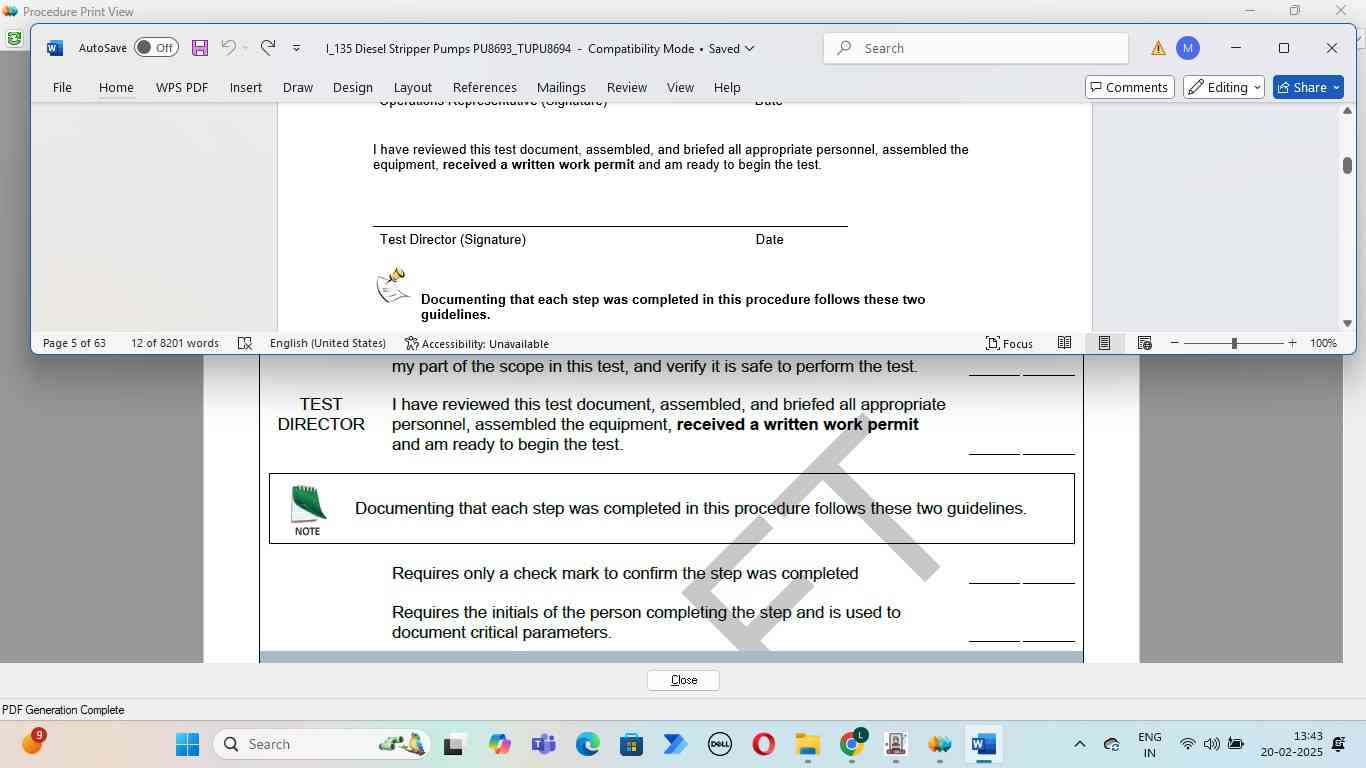Open Microsoft Store from taskbar
The width and height of the screenshot is (1366, 768).
[x=631, y=744]
